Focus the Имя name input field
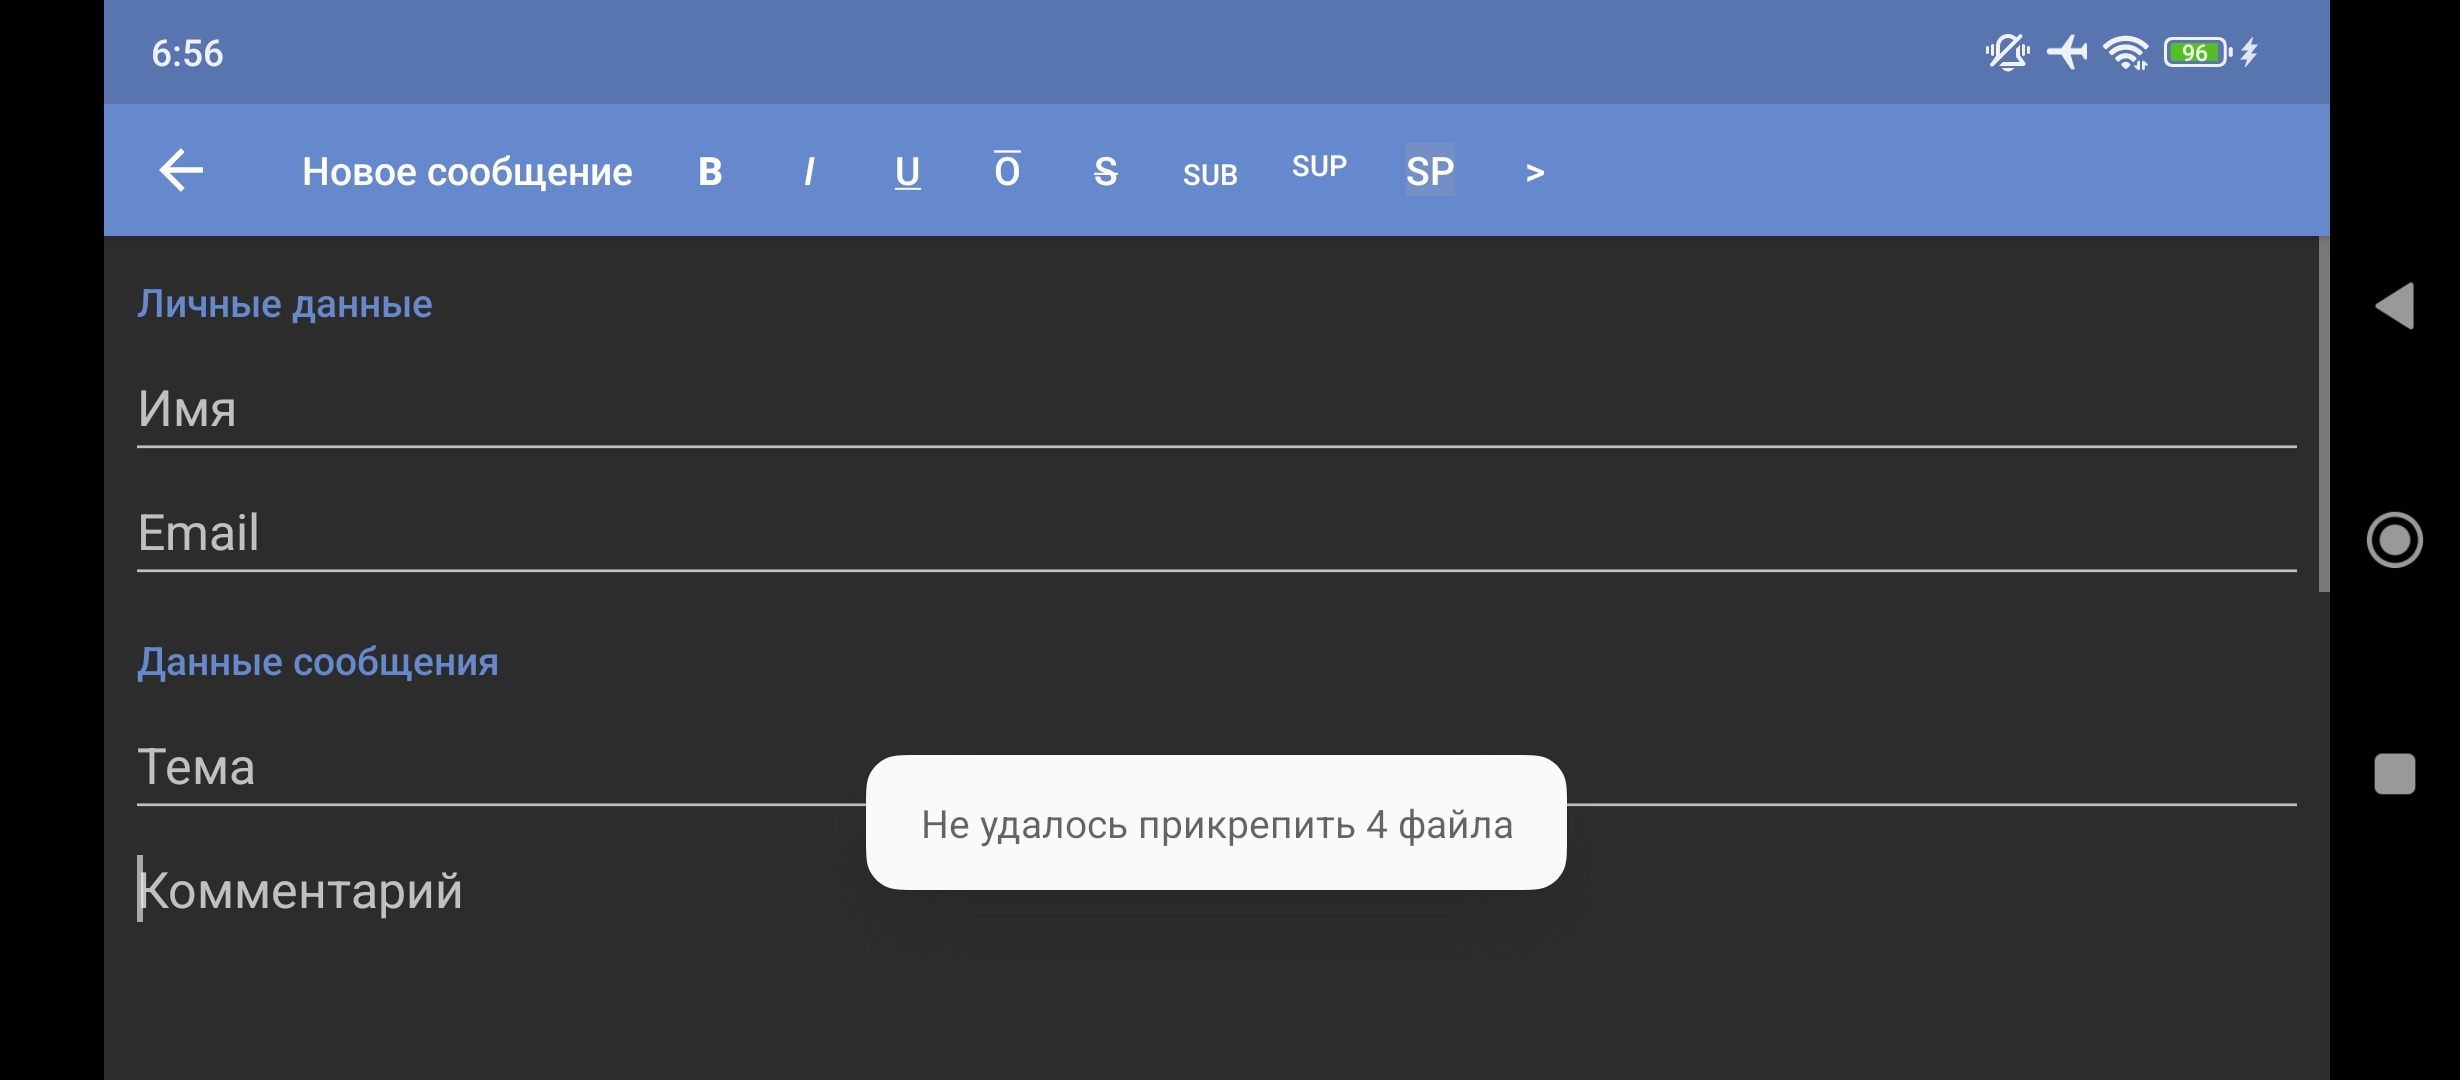The width and height of the screenshot is (2460, 1080). (x=1215, y=410)
